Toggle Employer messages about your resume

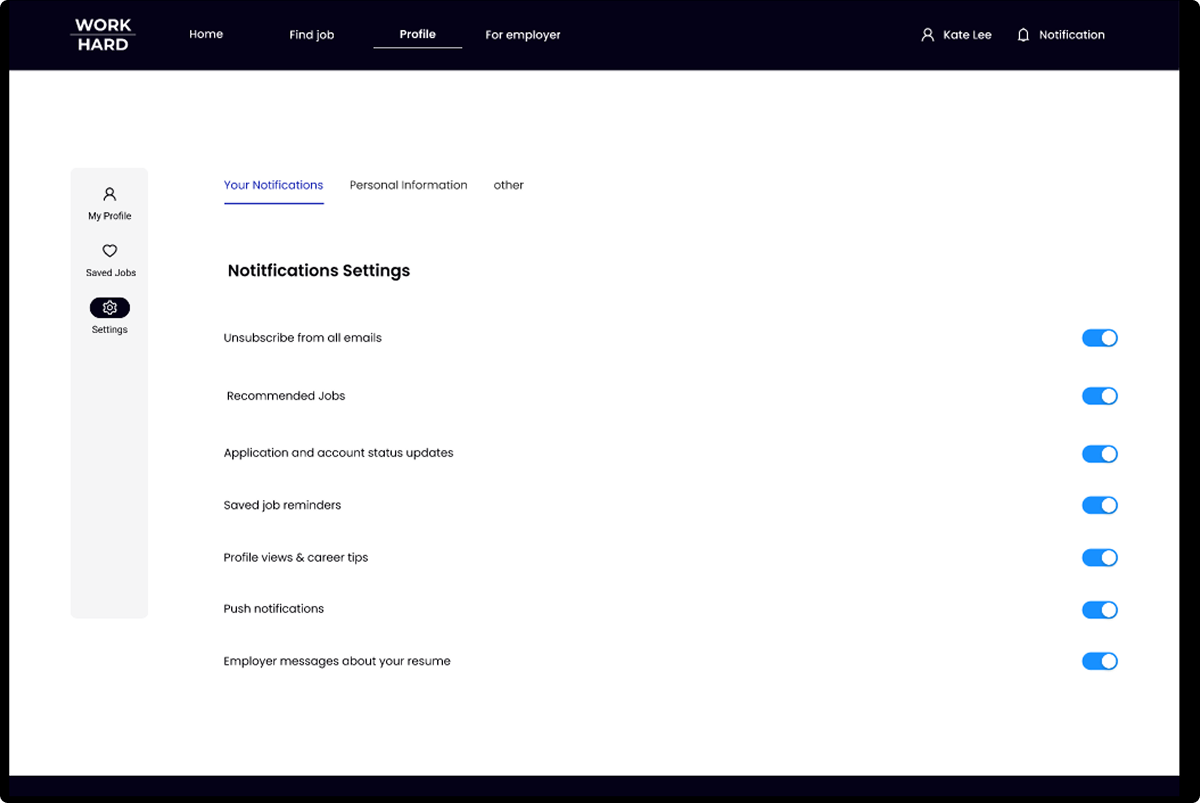pos(1099,661)
